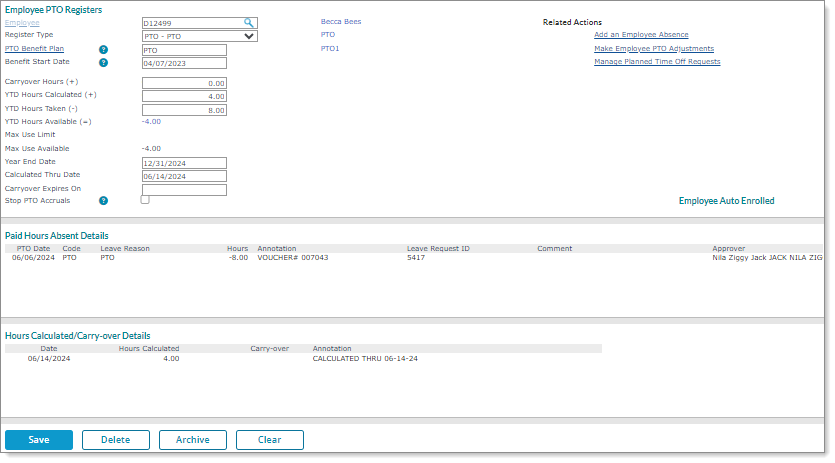Click the Employee ID input field

pos(191,22)
